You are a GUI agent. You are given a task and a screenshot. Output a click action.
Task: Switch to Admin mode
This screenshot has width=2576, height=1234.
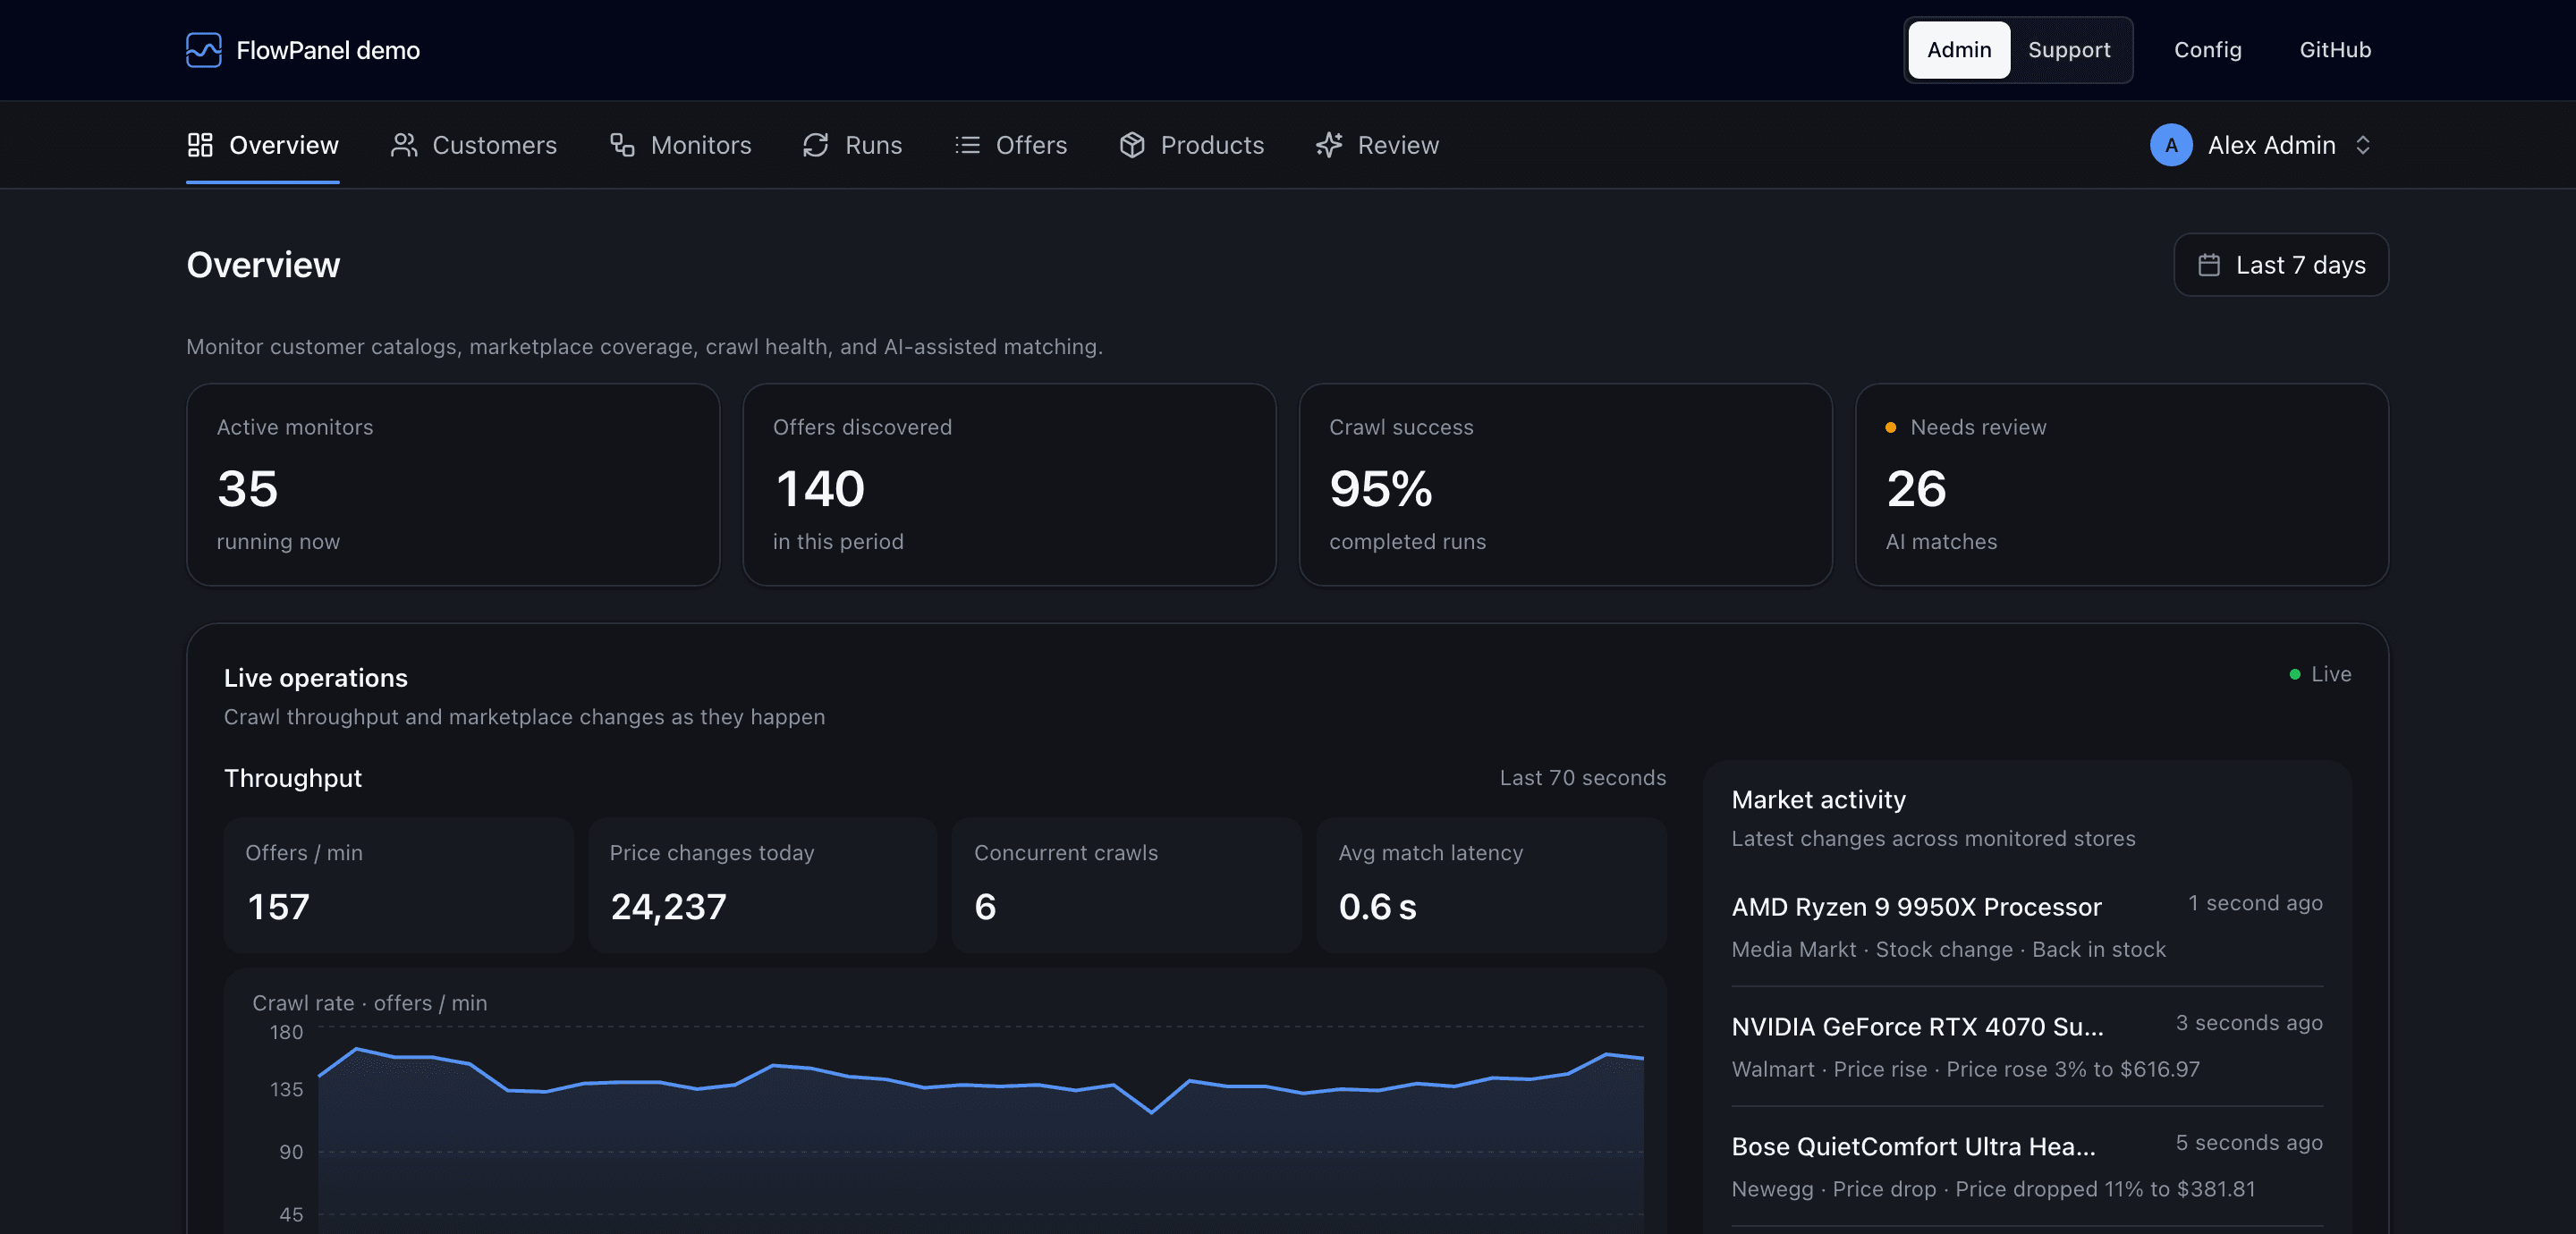pyautogui.click(x=1959, y=50)
